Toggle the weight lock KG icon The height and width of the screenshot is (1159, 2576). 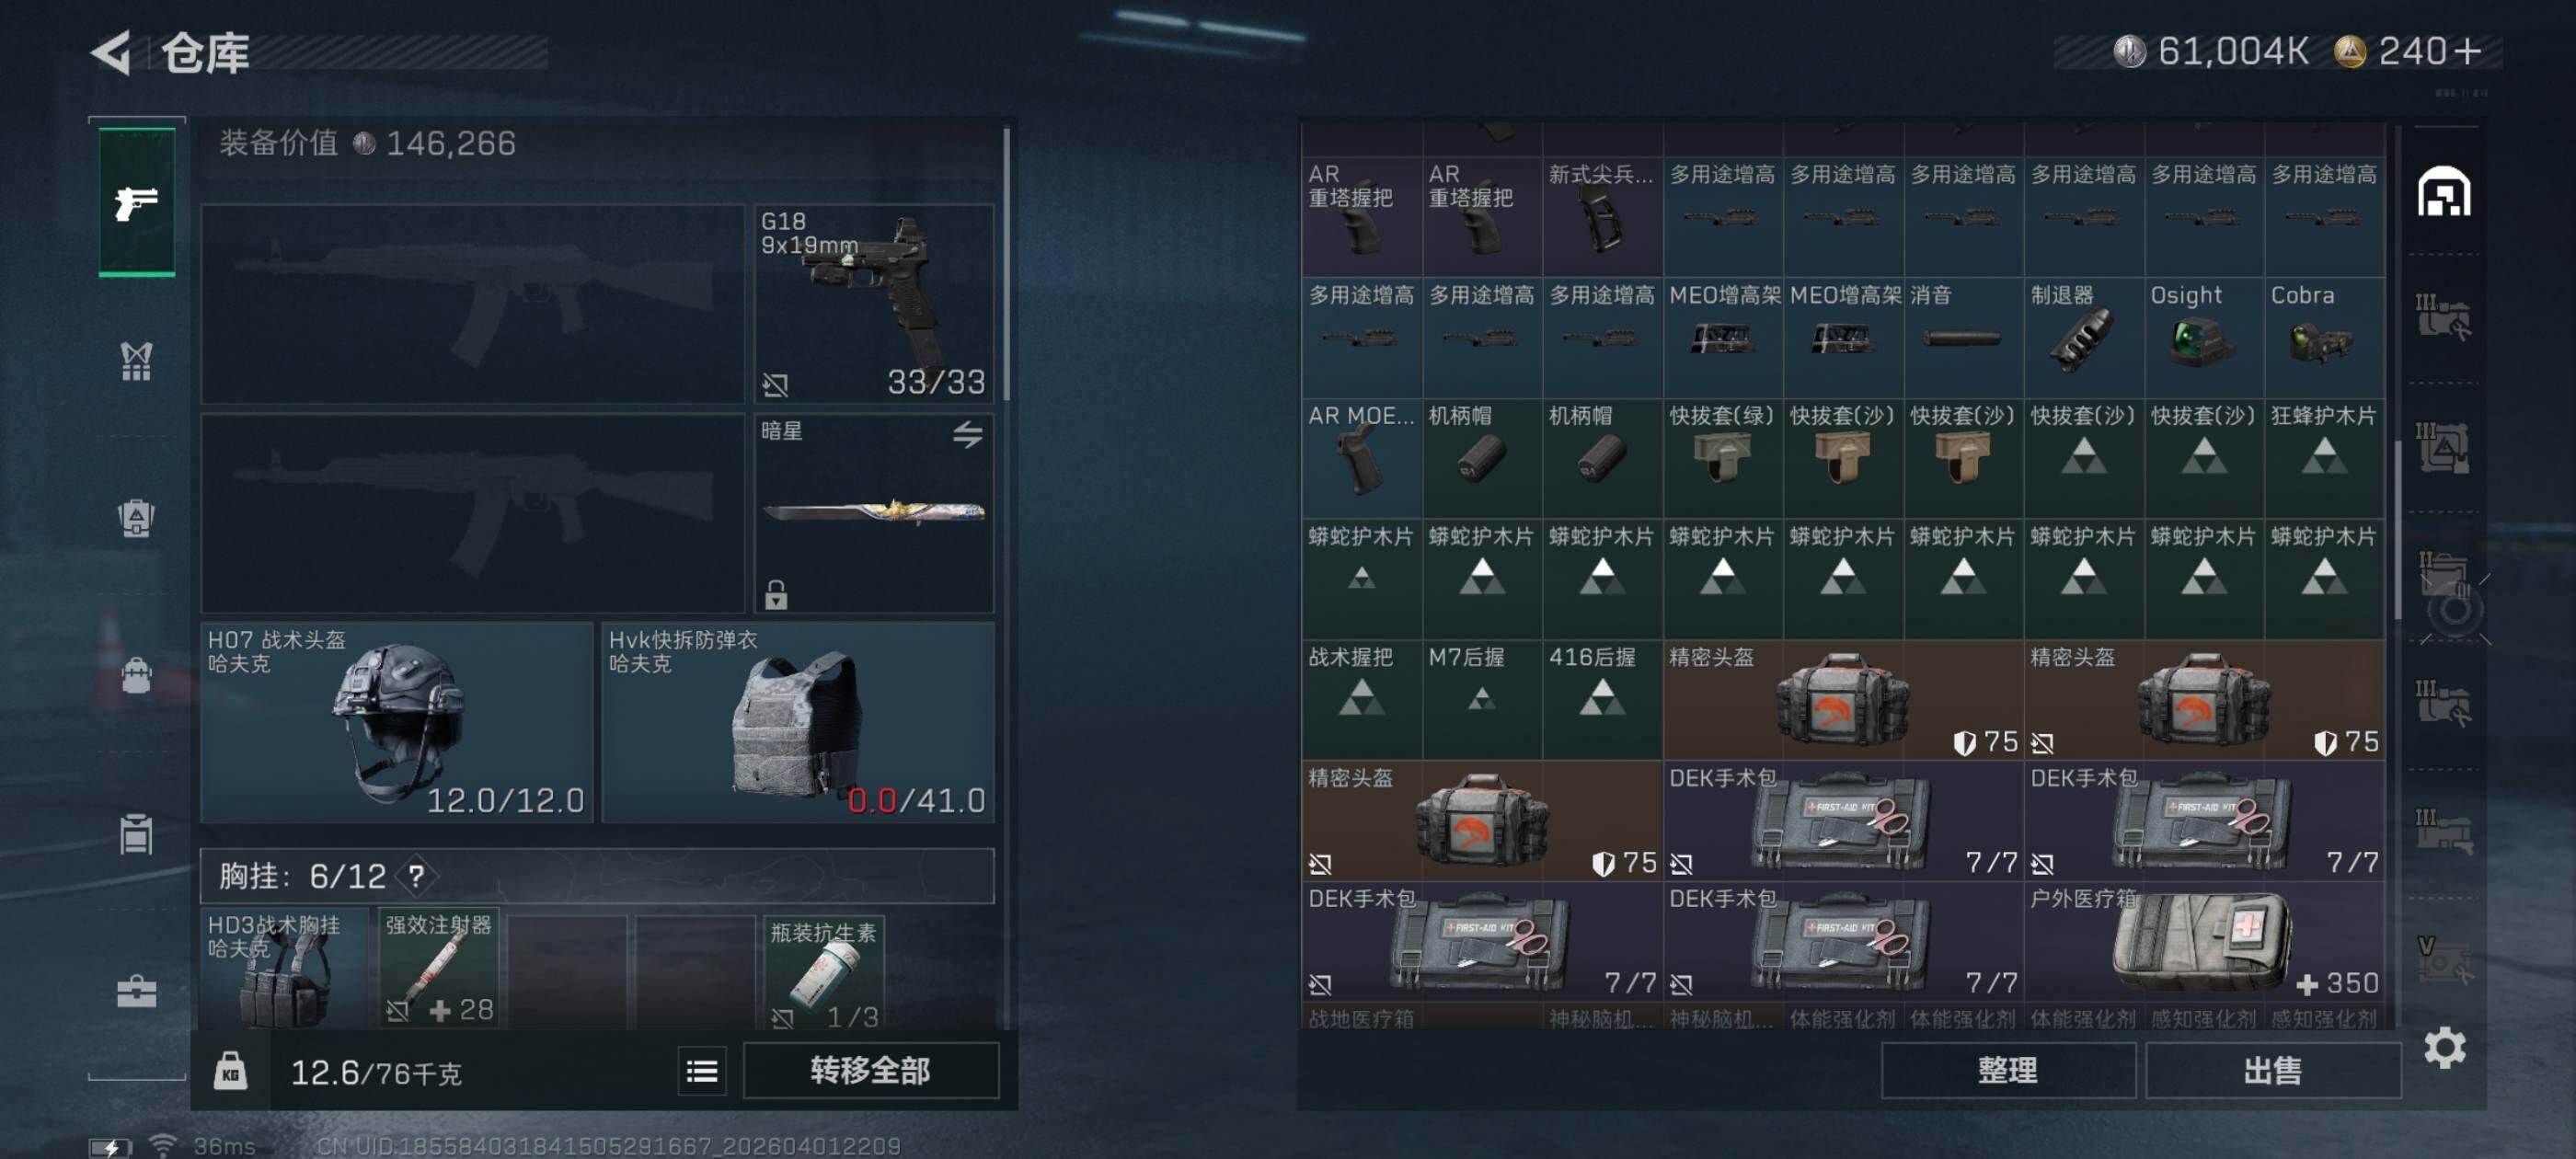tap(230, 1071)
